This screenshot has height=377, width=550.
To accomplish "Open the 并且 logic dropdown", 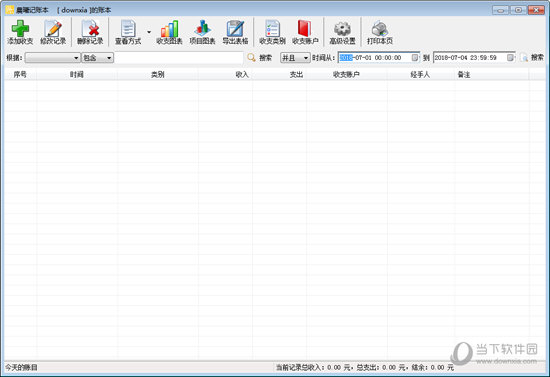I will pos(295,58).
